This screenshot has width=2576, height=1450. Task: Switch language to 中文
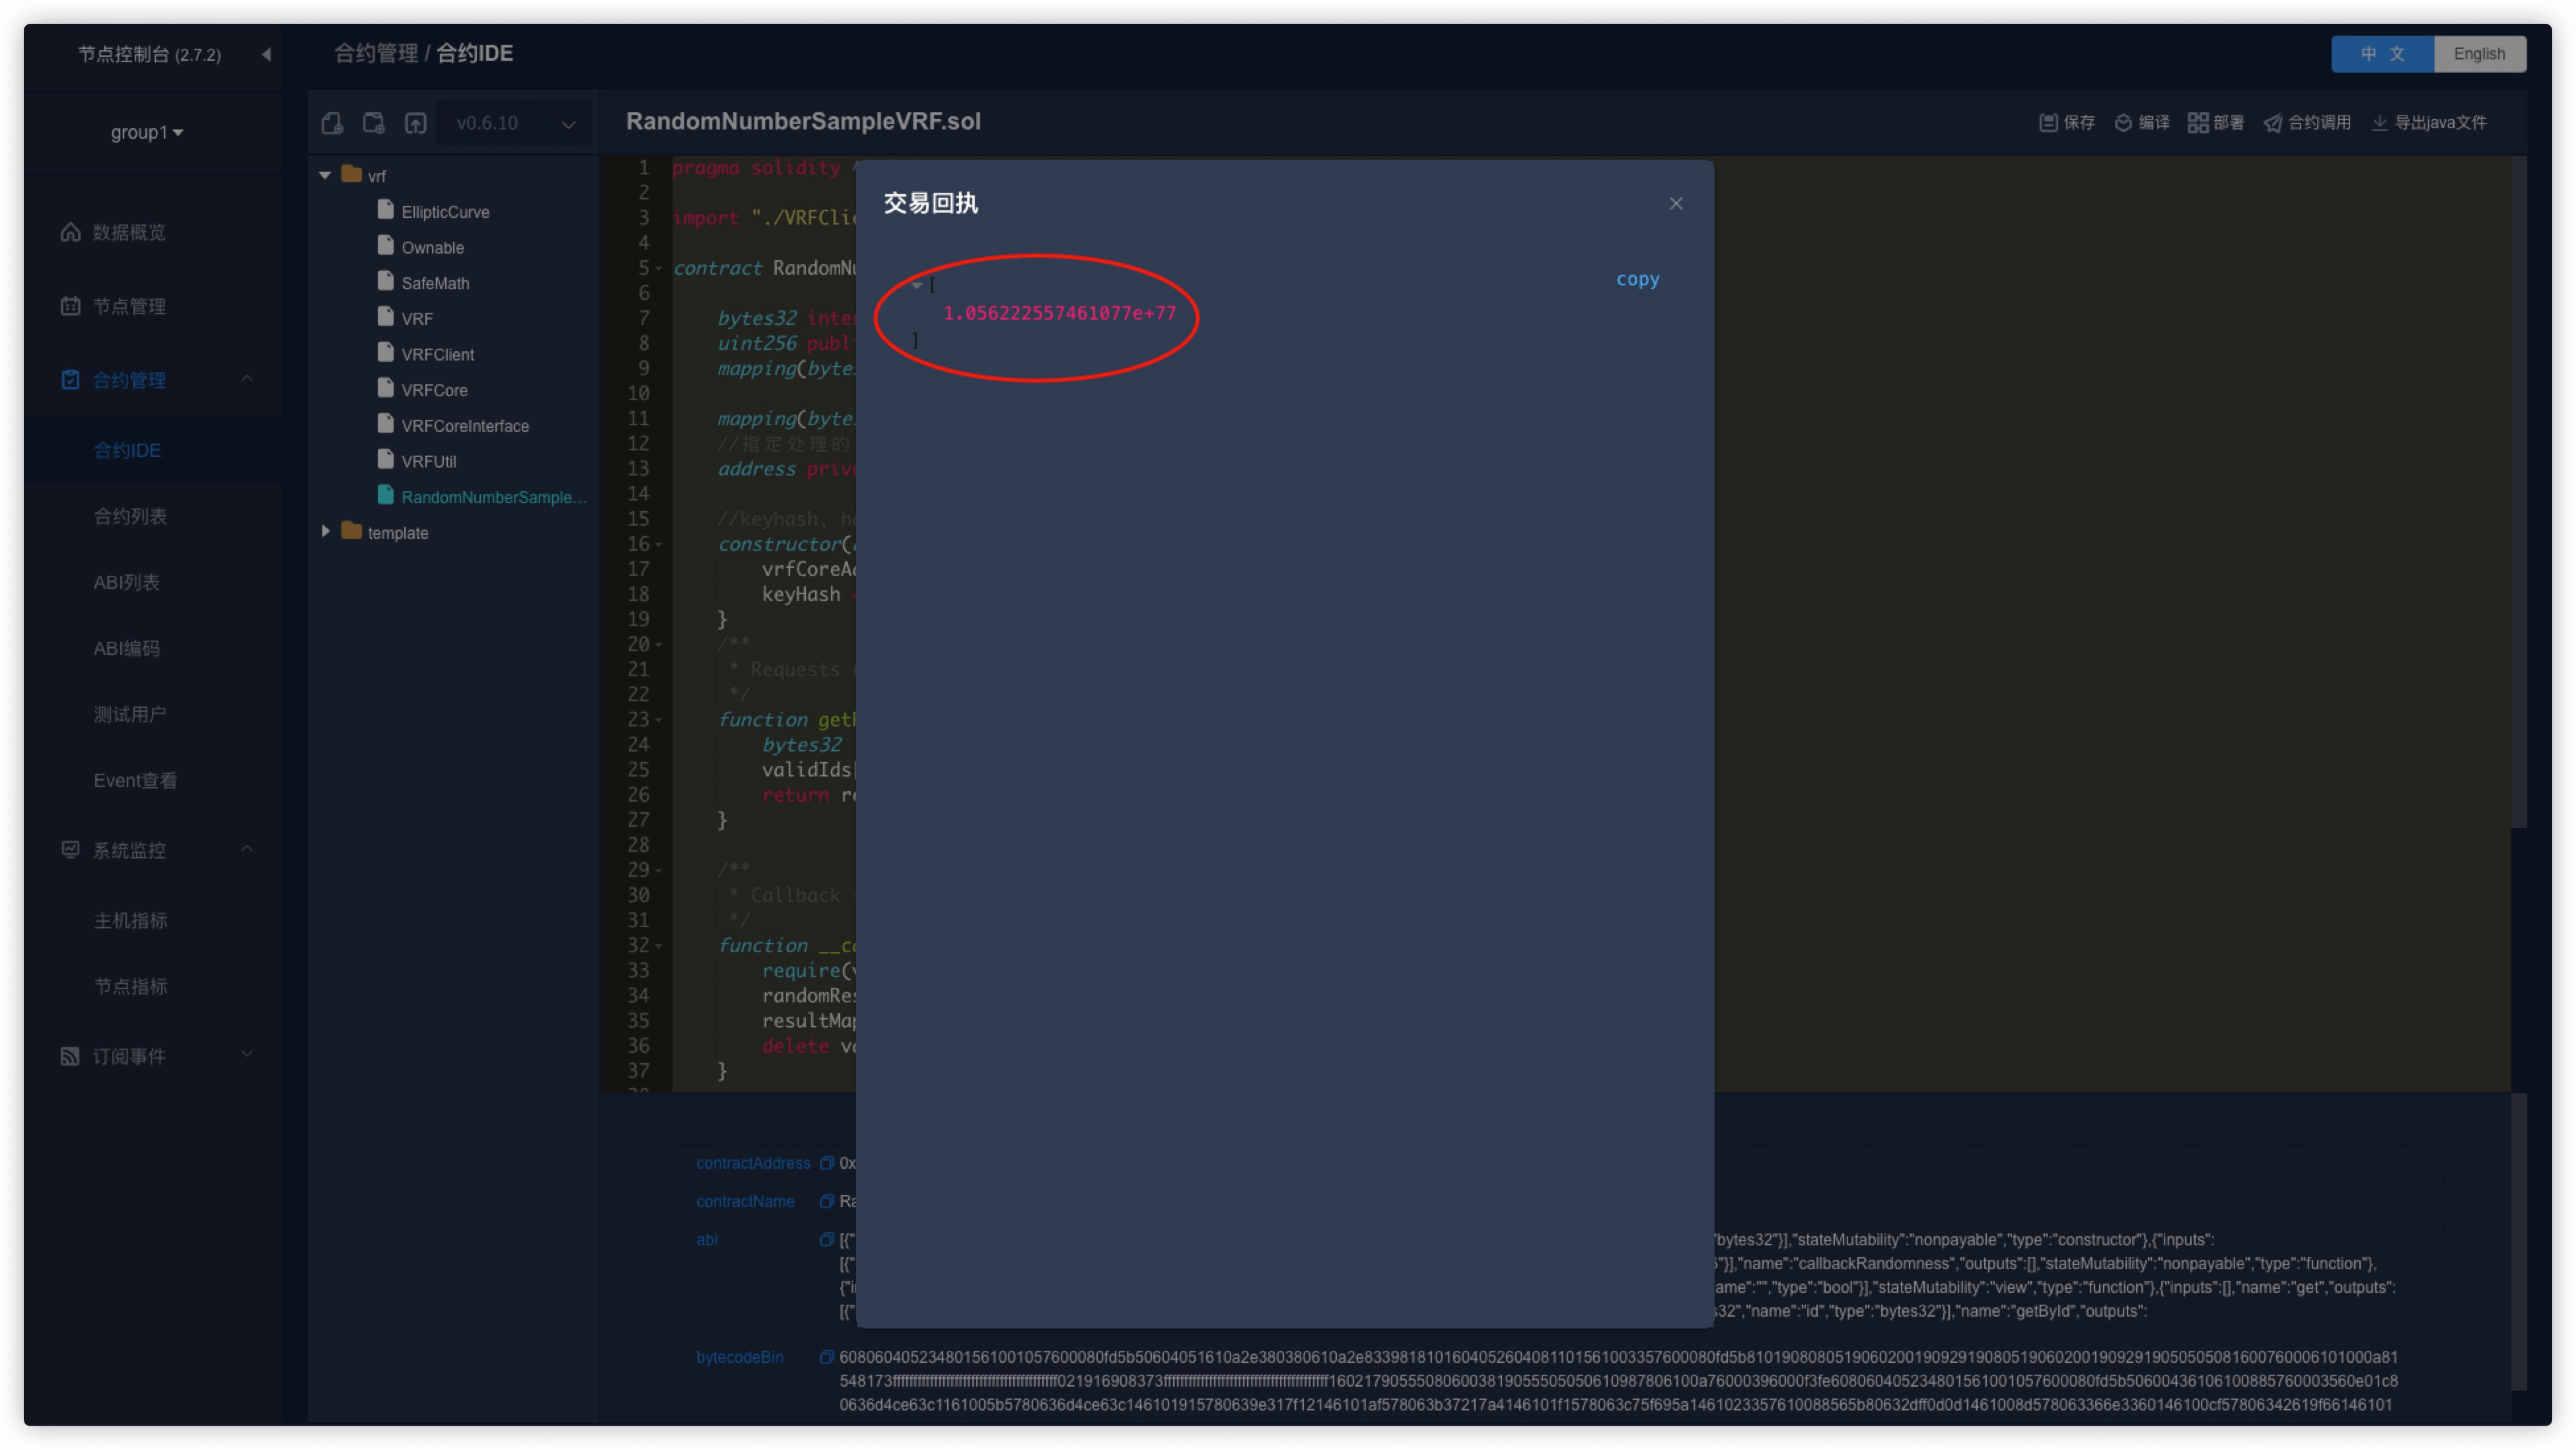(x=2382, y=54)
